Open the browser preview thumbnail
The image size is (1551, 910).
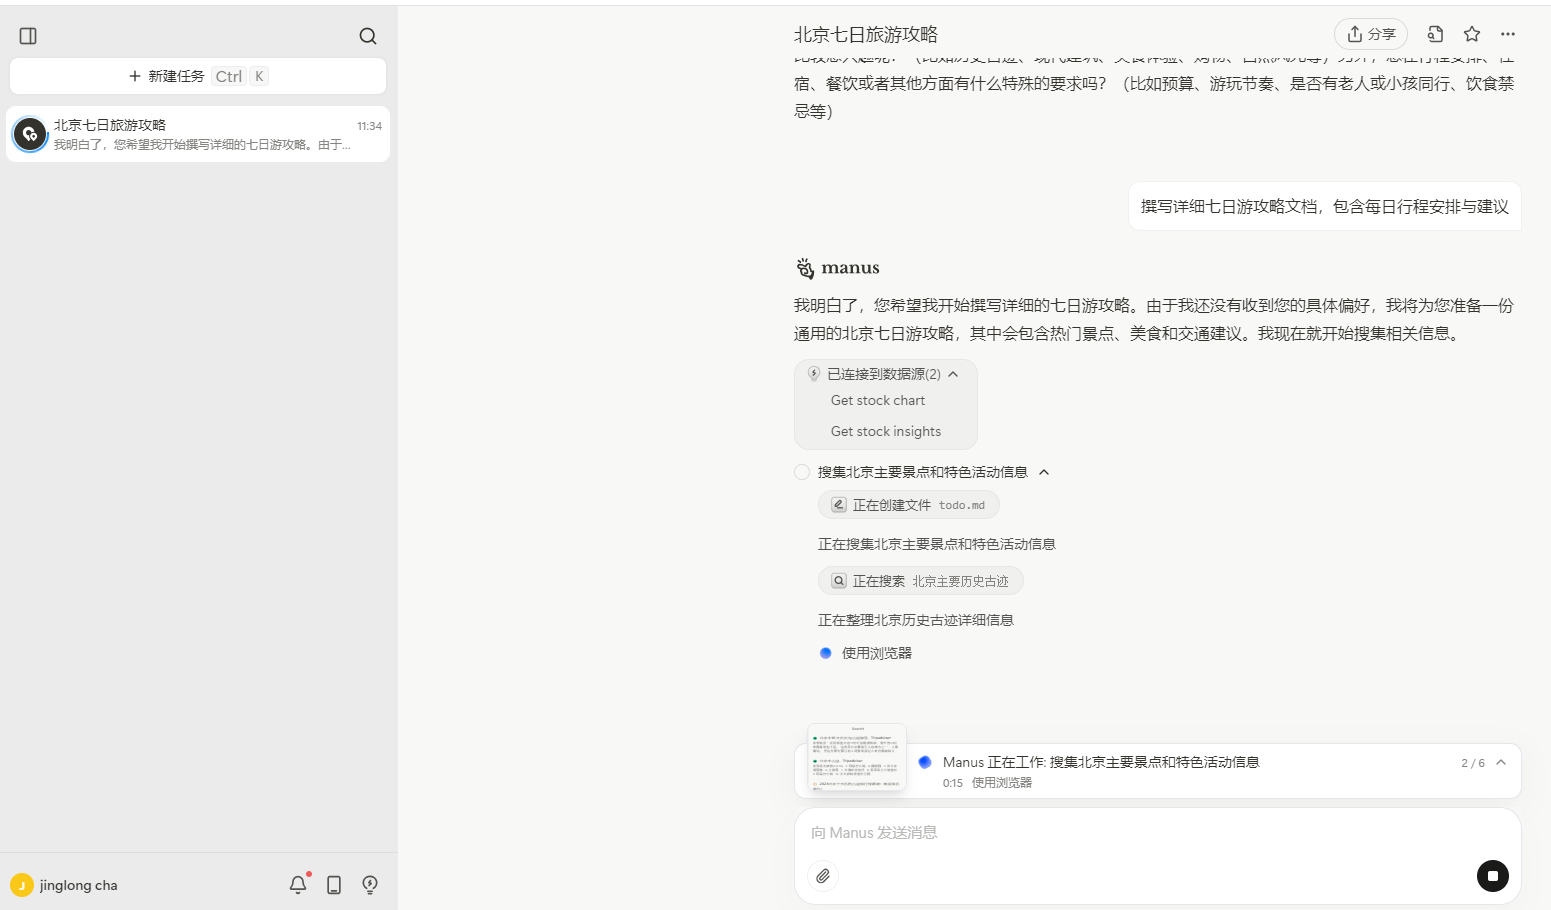[856, 757]
